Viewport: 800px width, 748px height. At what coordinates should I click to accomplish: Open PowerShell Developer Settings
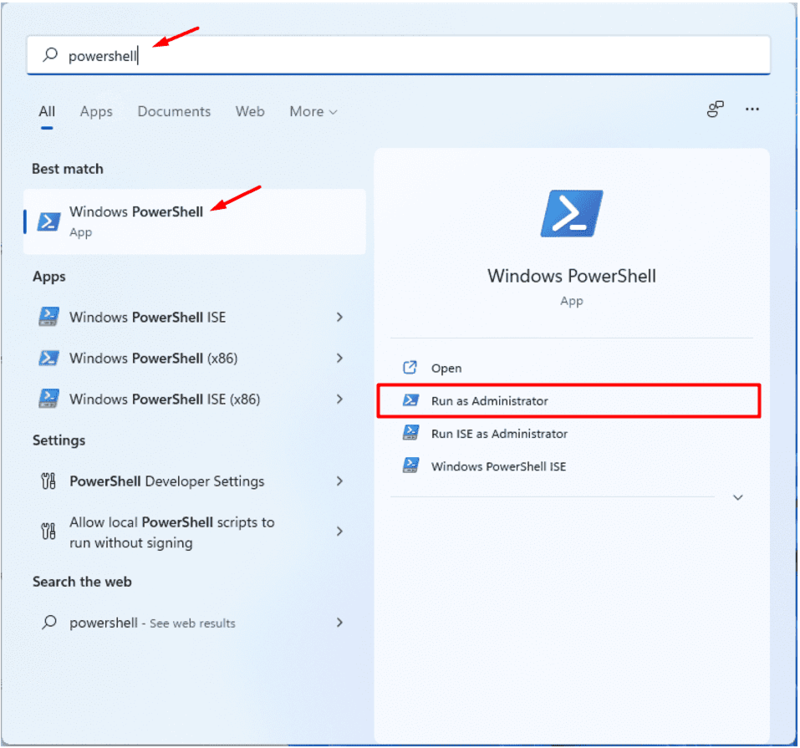click(194, 481)
